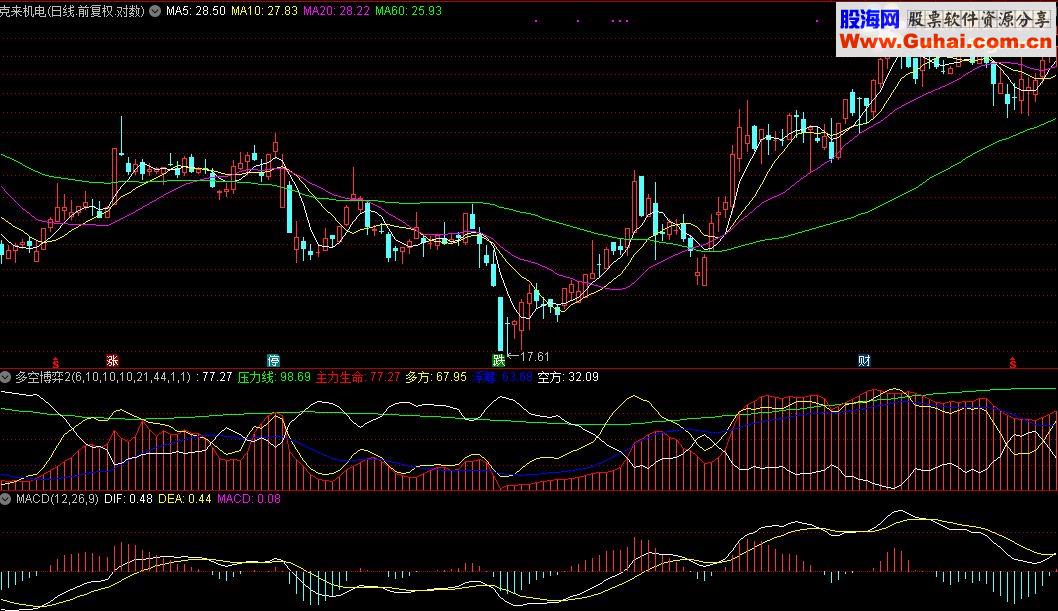Click the right red $ dividend marker
The height and width of the screenshot is (611, 1058).
[x=1012, y=363]
